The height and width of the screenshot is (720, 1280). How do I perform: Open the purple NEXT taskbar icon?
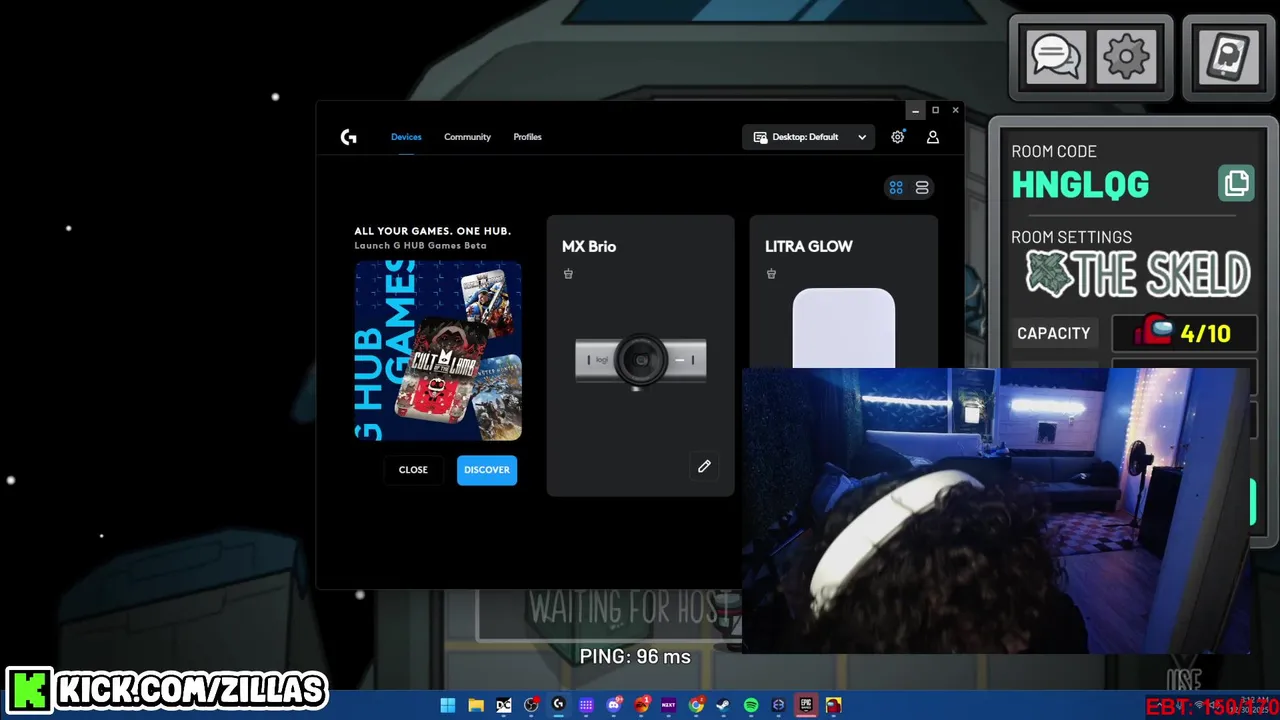click(668, 705)
